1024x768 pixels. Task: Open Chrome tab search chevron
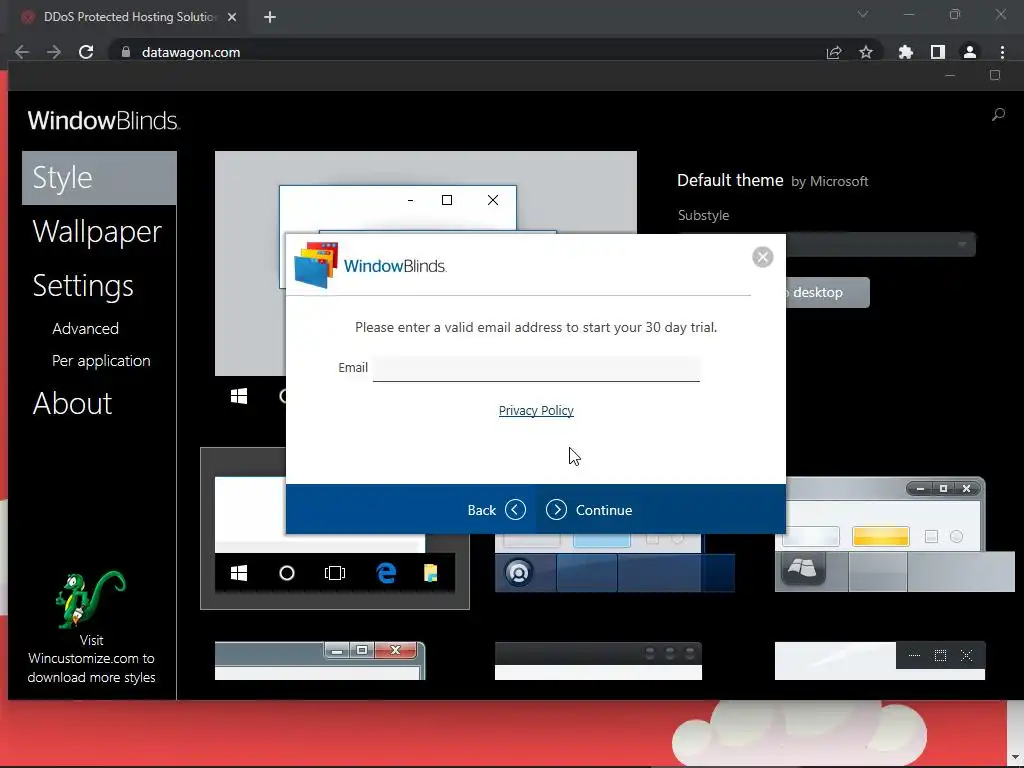[863, 14]
